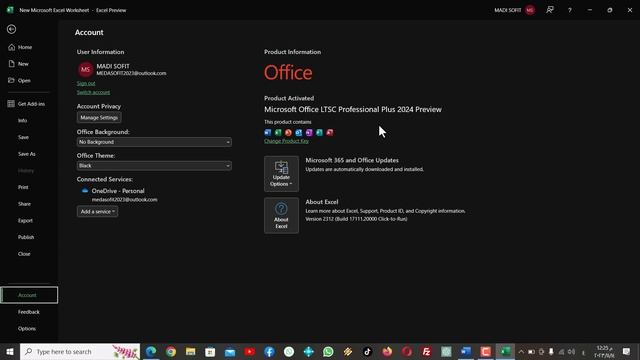This screenshot has width=640, height=360.
Task: Open the Office Theme dropdown
Action: point(154,166)
